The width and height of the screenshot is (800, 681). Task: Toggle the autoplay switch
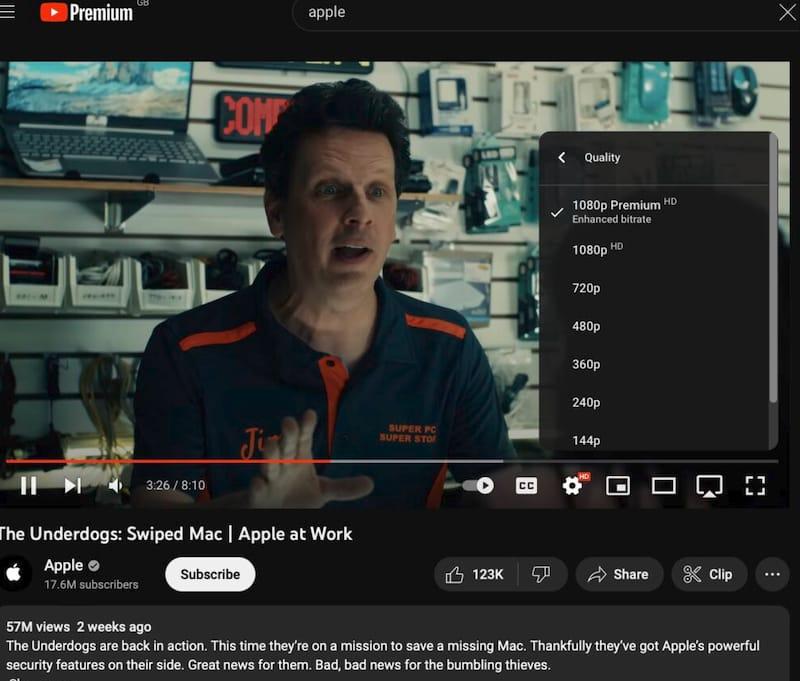(479, 486)
